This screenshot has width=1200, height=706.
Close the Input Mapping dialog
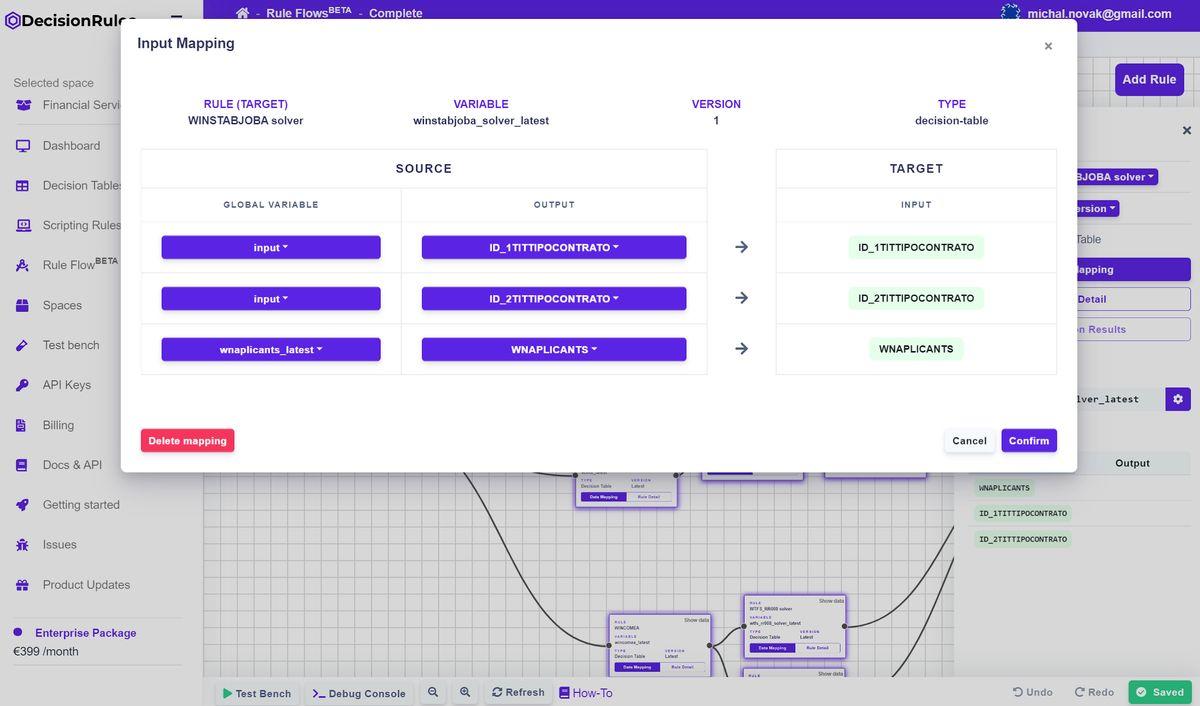(1048, 46)
